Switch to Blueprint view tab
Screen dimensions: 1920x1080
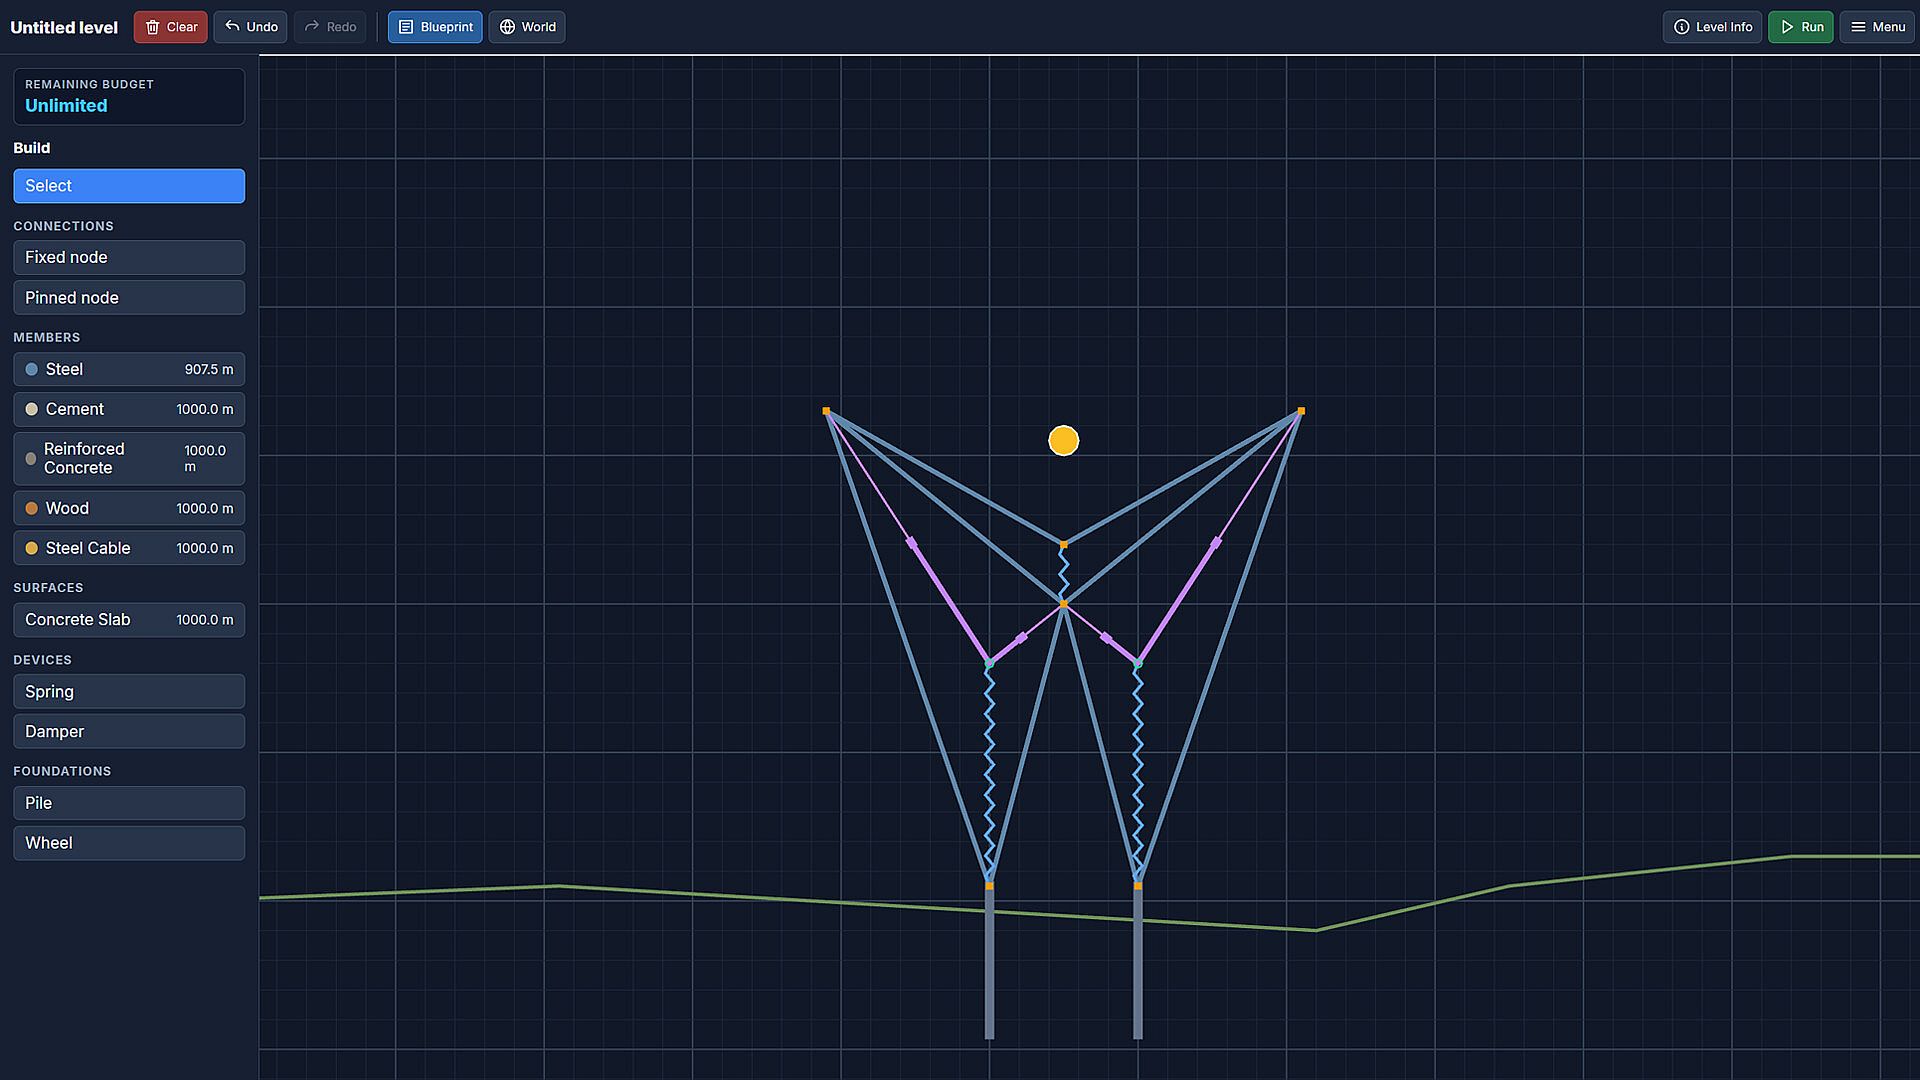(435, 27)
